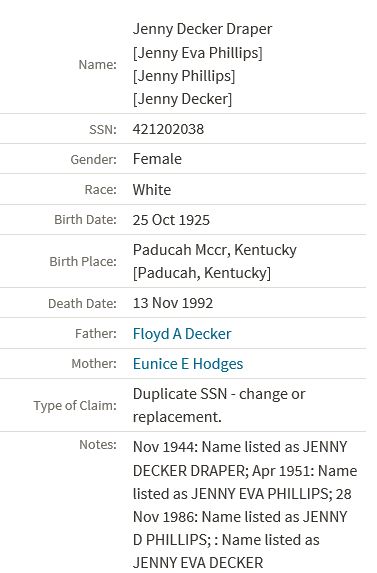
Task: Click the Gender value Female
Action: click(157, 159)
